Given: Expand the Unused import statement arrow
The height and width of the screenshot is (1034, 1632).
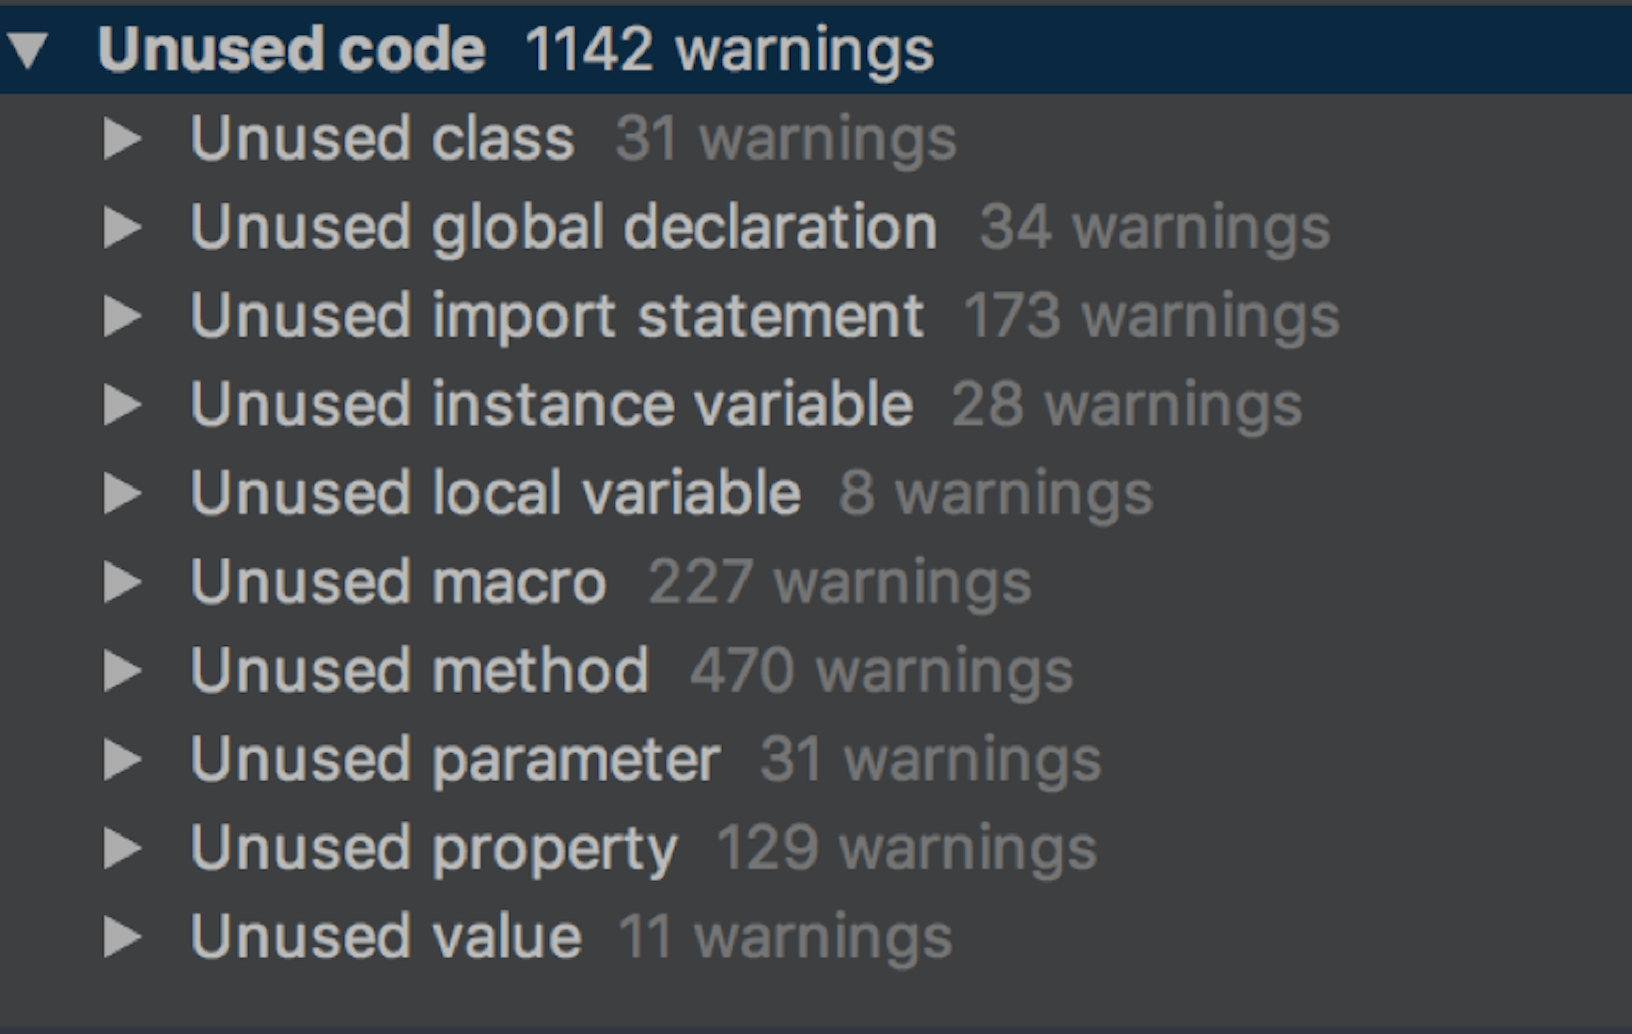Looking at the screenshot, I should tap(122, 316).
